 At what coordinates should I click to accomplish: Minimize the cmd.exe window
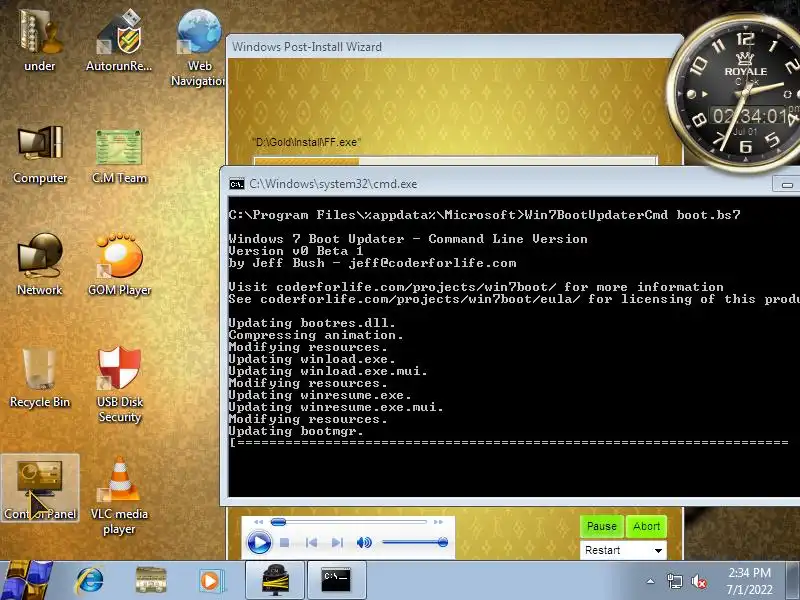point(787,184)
